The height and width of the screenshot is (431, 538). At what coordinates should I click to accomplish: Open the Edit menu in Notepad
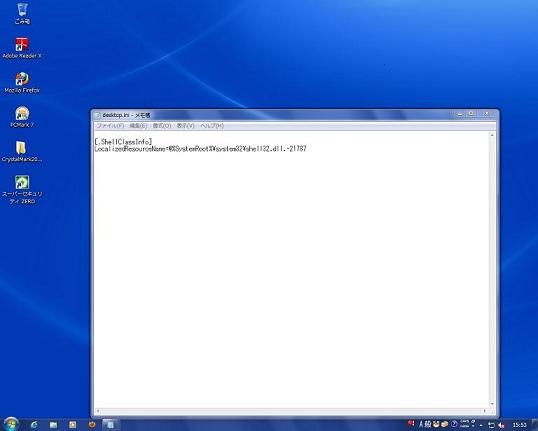point(138,126)
